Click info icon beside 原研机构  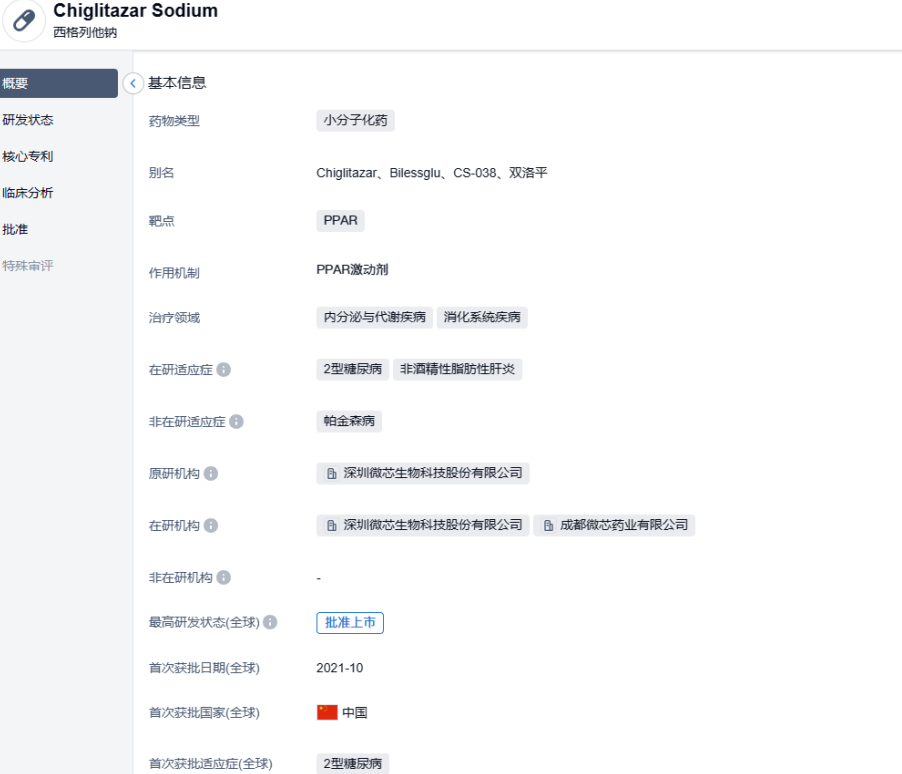pos(211,474)
